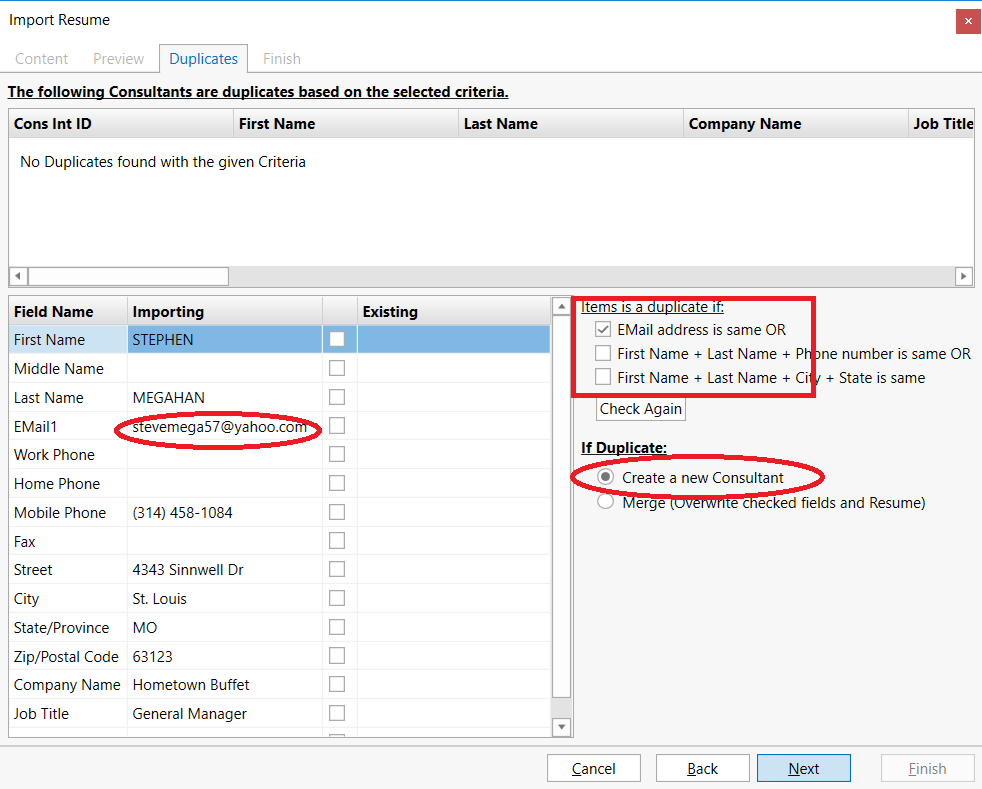The width and height of the screenshot is (982, 789).
Task: Enable First Name + Last Name + Phone number criterion
Action: pos(603,353)
